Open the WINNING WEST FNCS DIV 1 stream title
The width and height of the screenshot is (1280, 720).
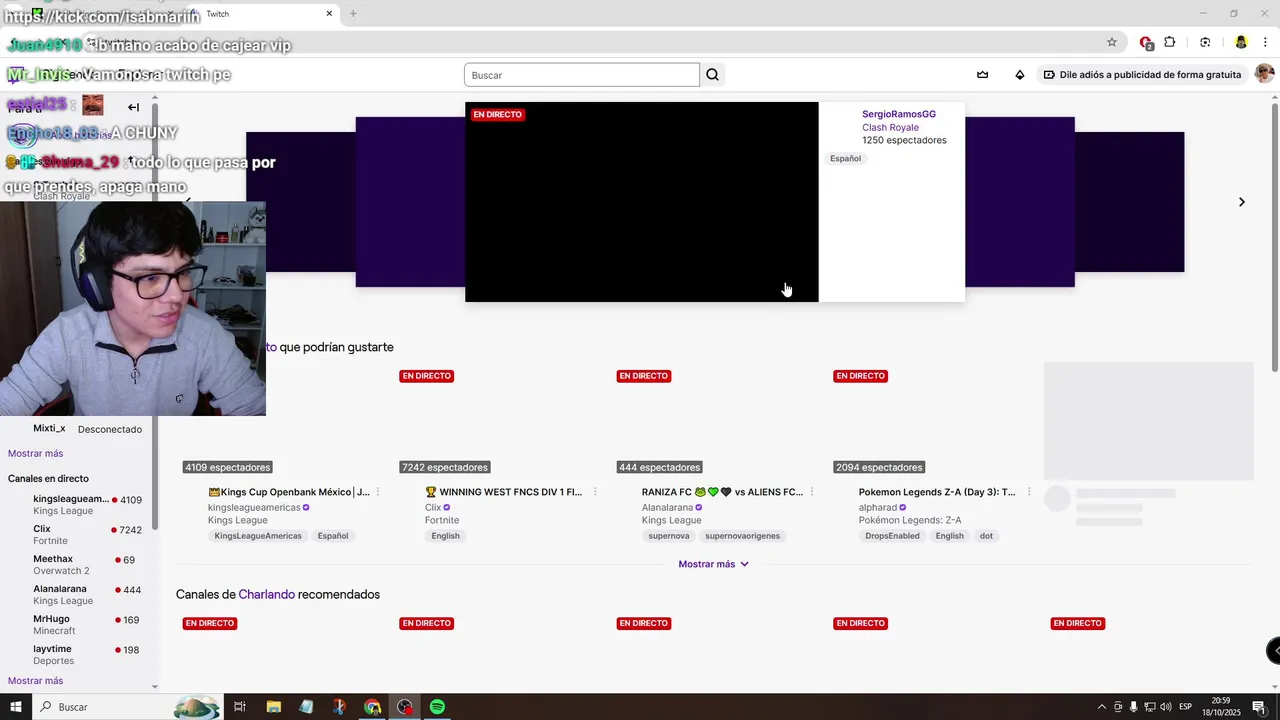[x=503, y=492]
